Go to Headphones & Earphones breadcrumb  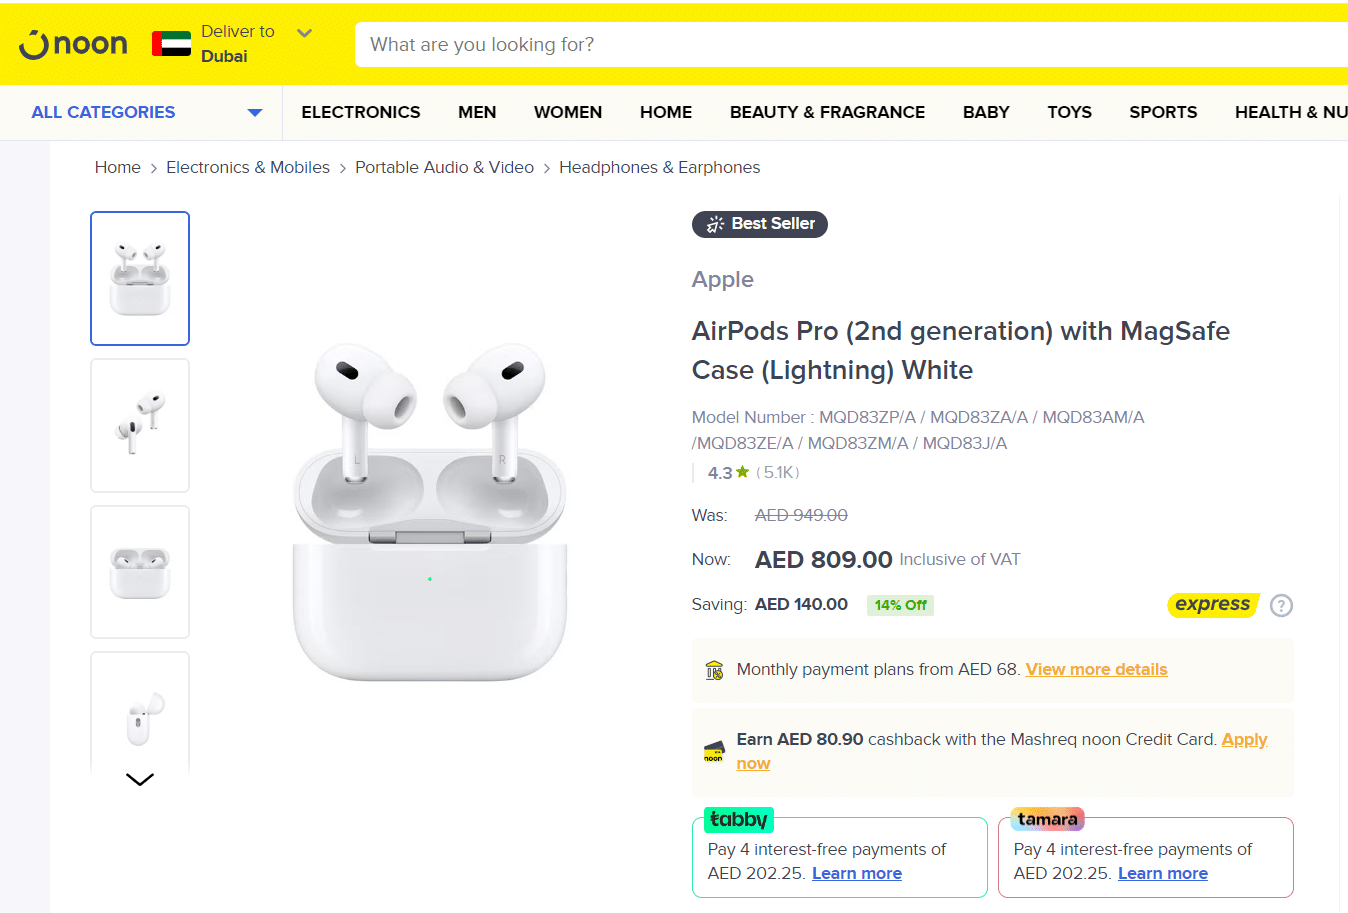pyautogui.click(x=659, y=167)
